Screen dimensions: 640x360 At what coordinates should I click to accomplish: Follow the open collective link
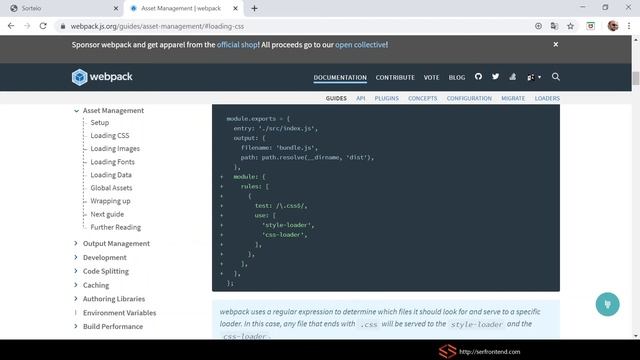pyautogui.click(x=360, y=44)
